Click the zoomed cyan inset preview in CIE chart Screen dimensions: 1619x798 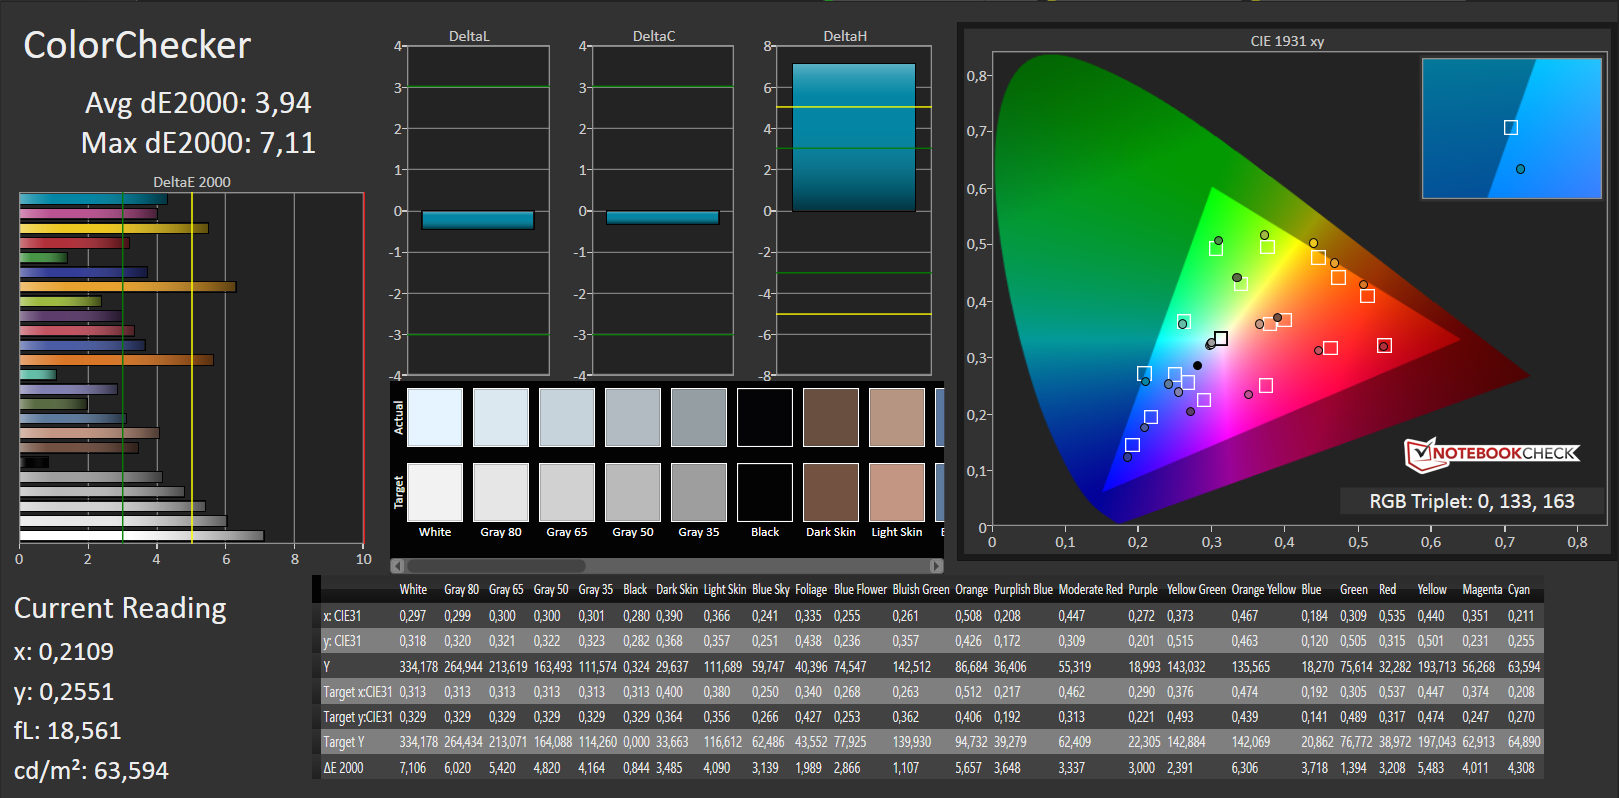click(x=1511, y=128)
